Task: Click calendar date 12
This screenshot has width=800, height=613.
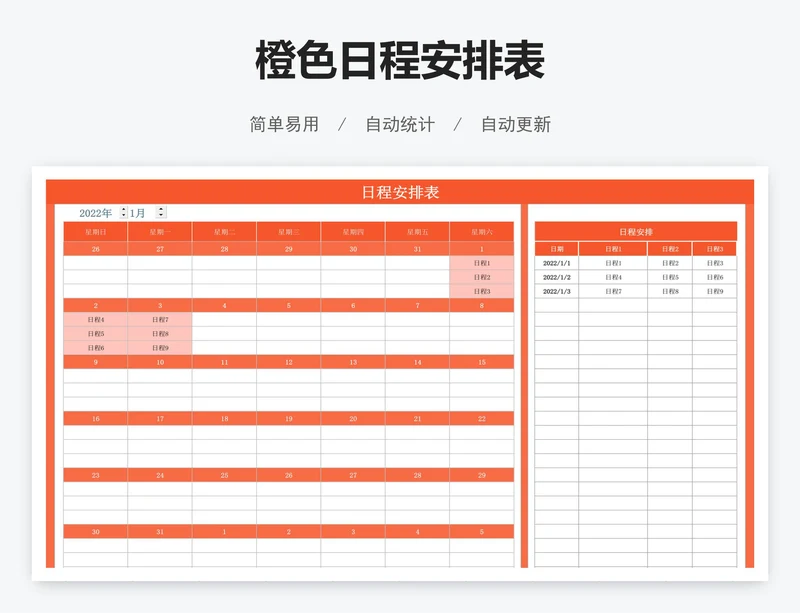Action: tap(289, 362)
